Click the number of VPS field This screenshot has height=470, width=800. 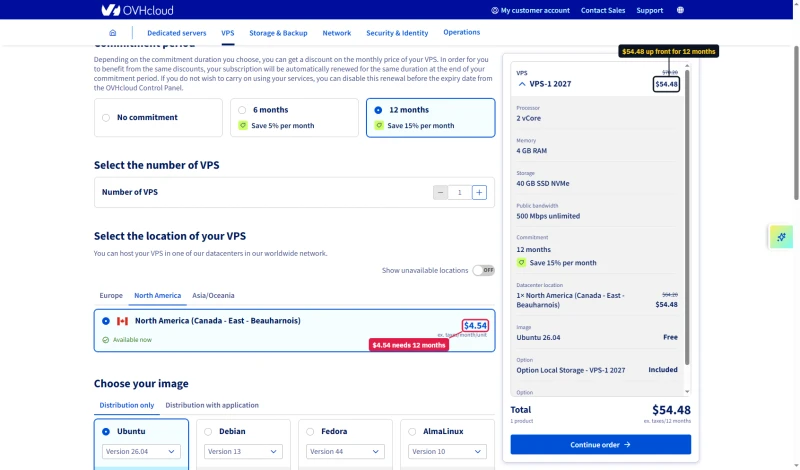pyautogui.click(x=460, y=192)
